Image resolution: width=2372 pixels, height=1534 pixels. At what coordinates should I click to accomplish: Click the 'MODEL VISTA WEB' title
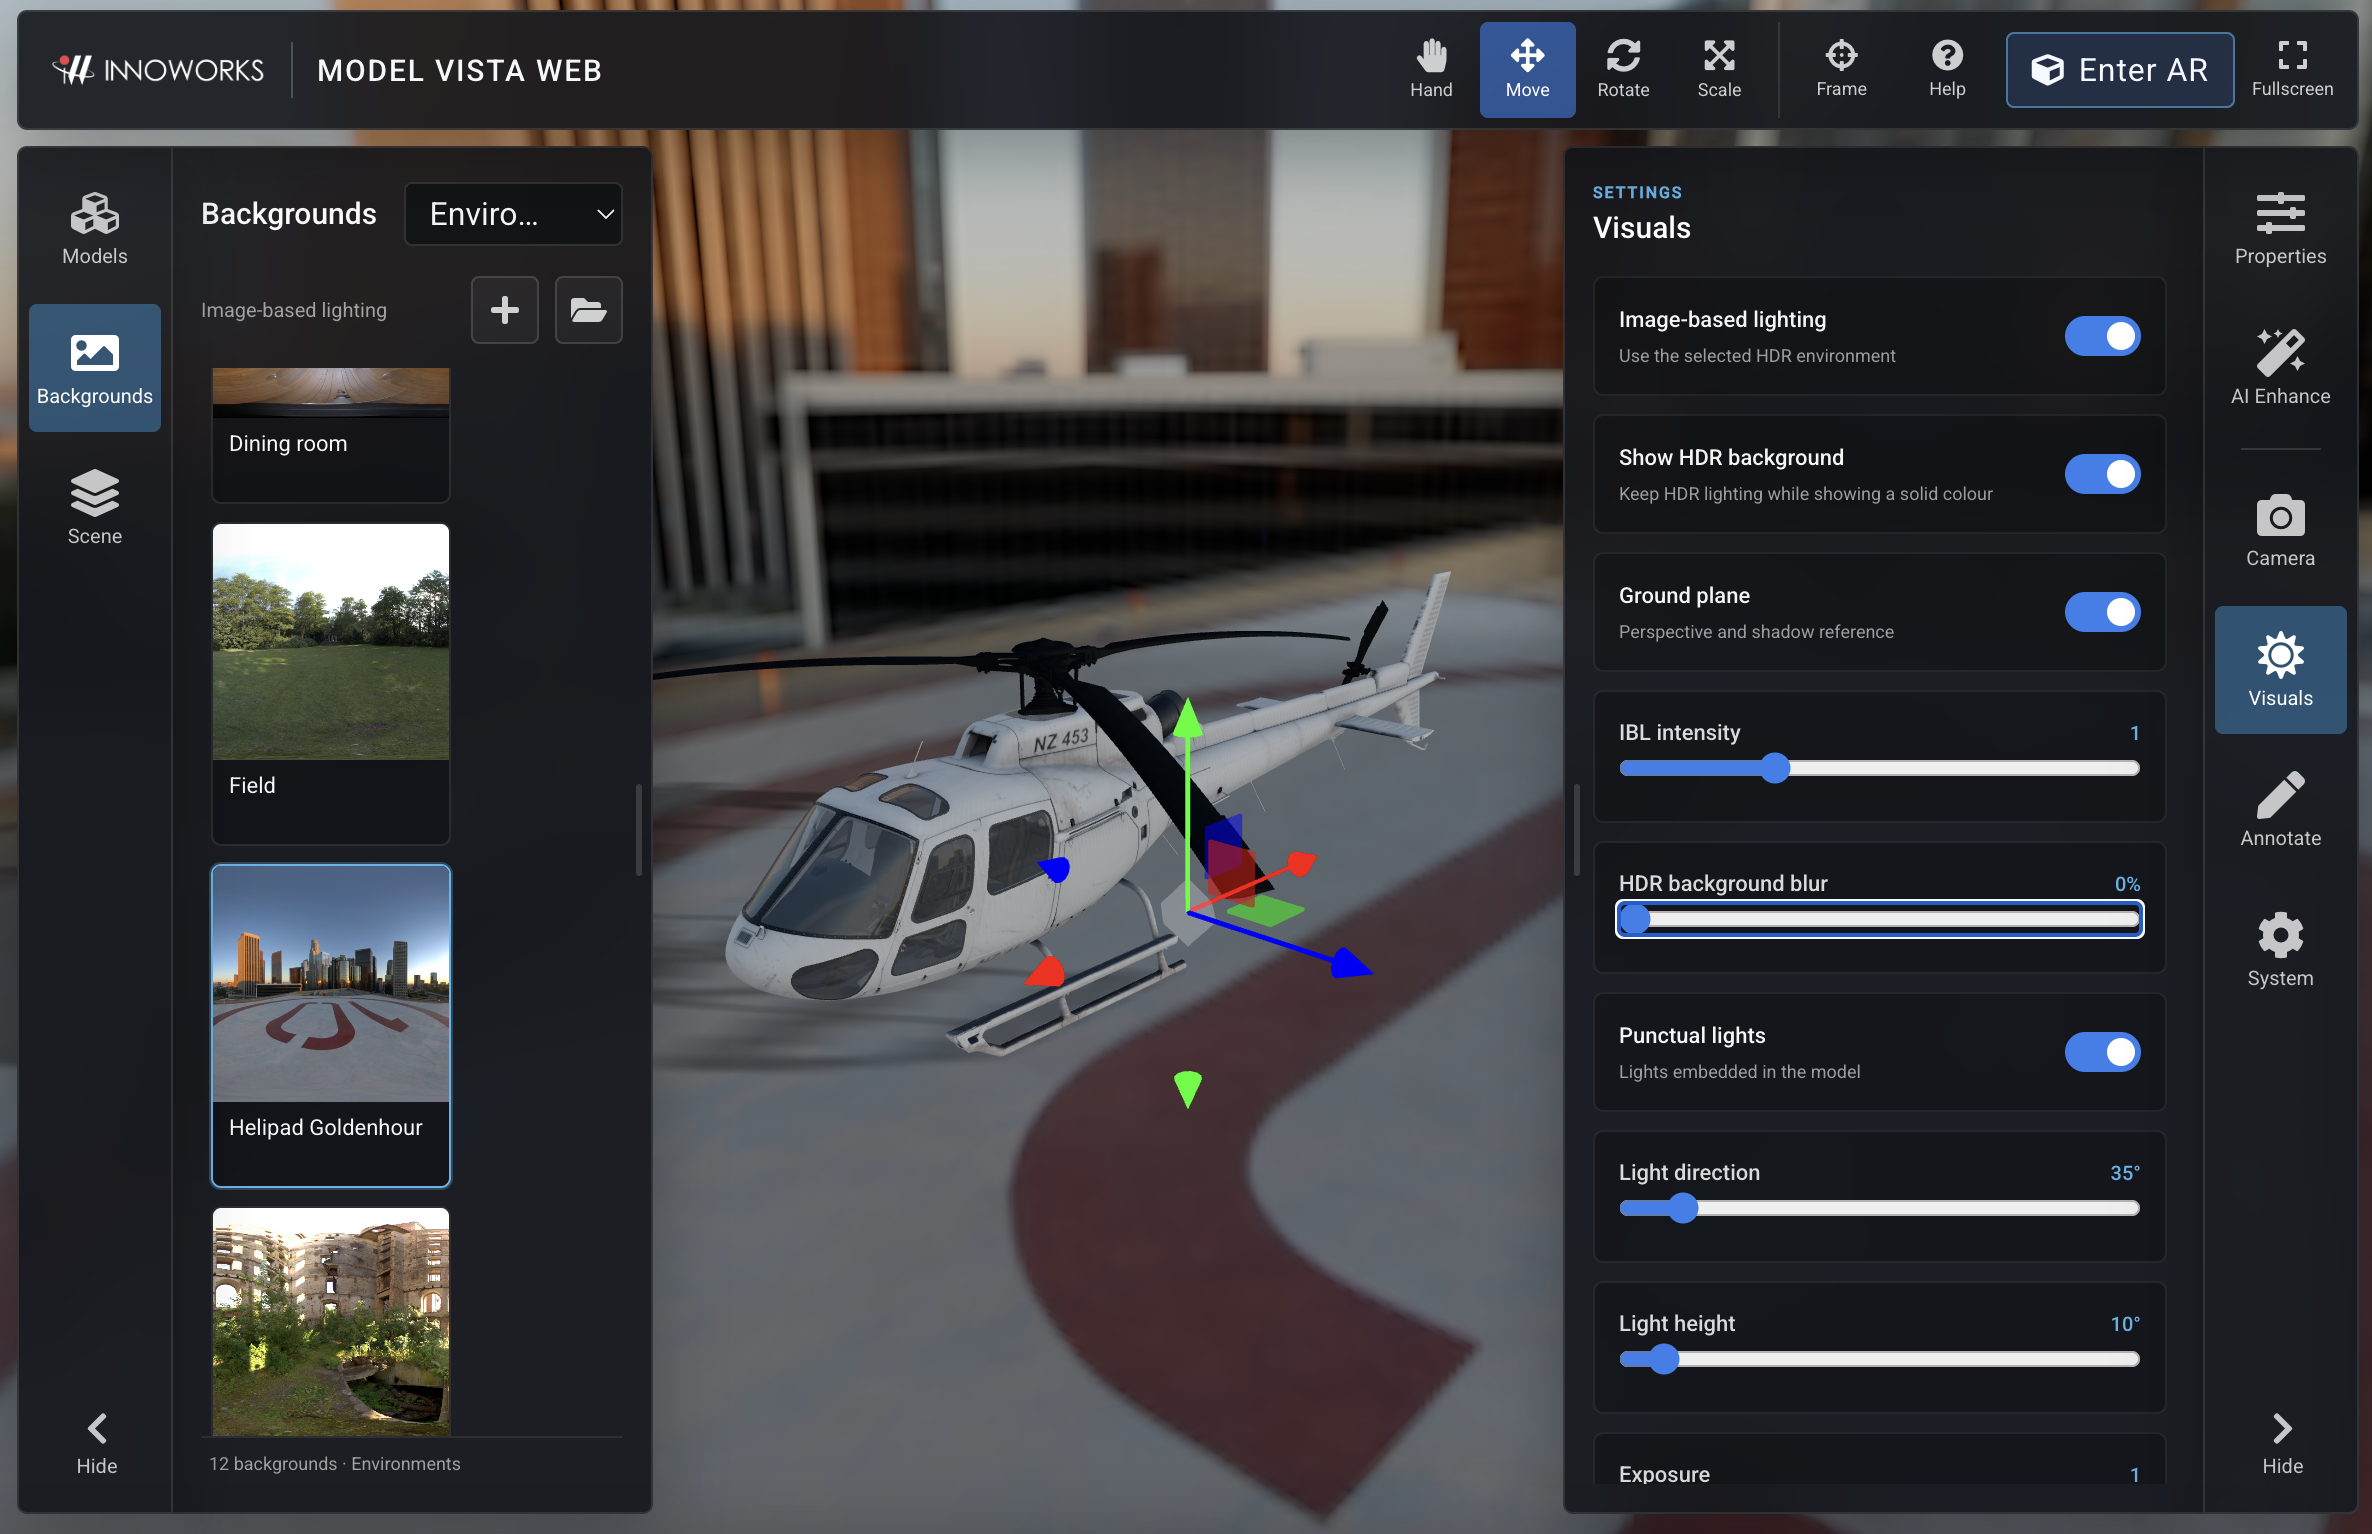[x=460, y=70]
